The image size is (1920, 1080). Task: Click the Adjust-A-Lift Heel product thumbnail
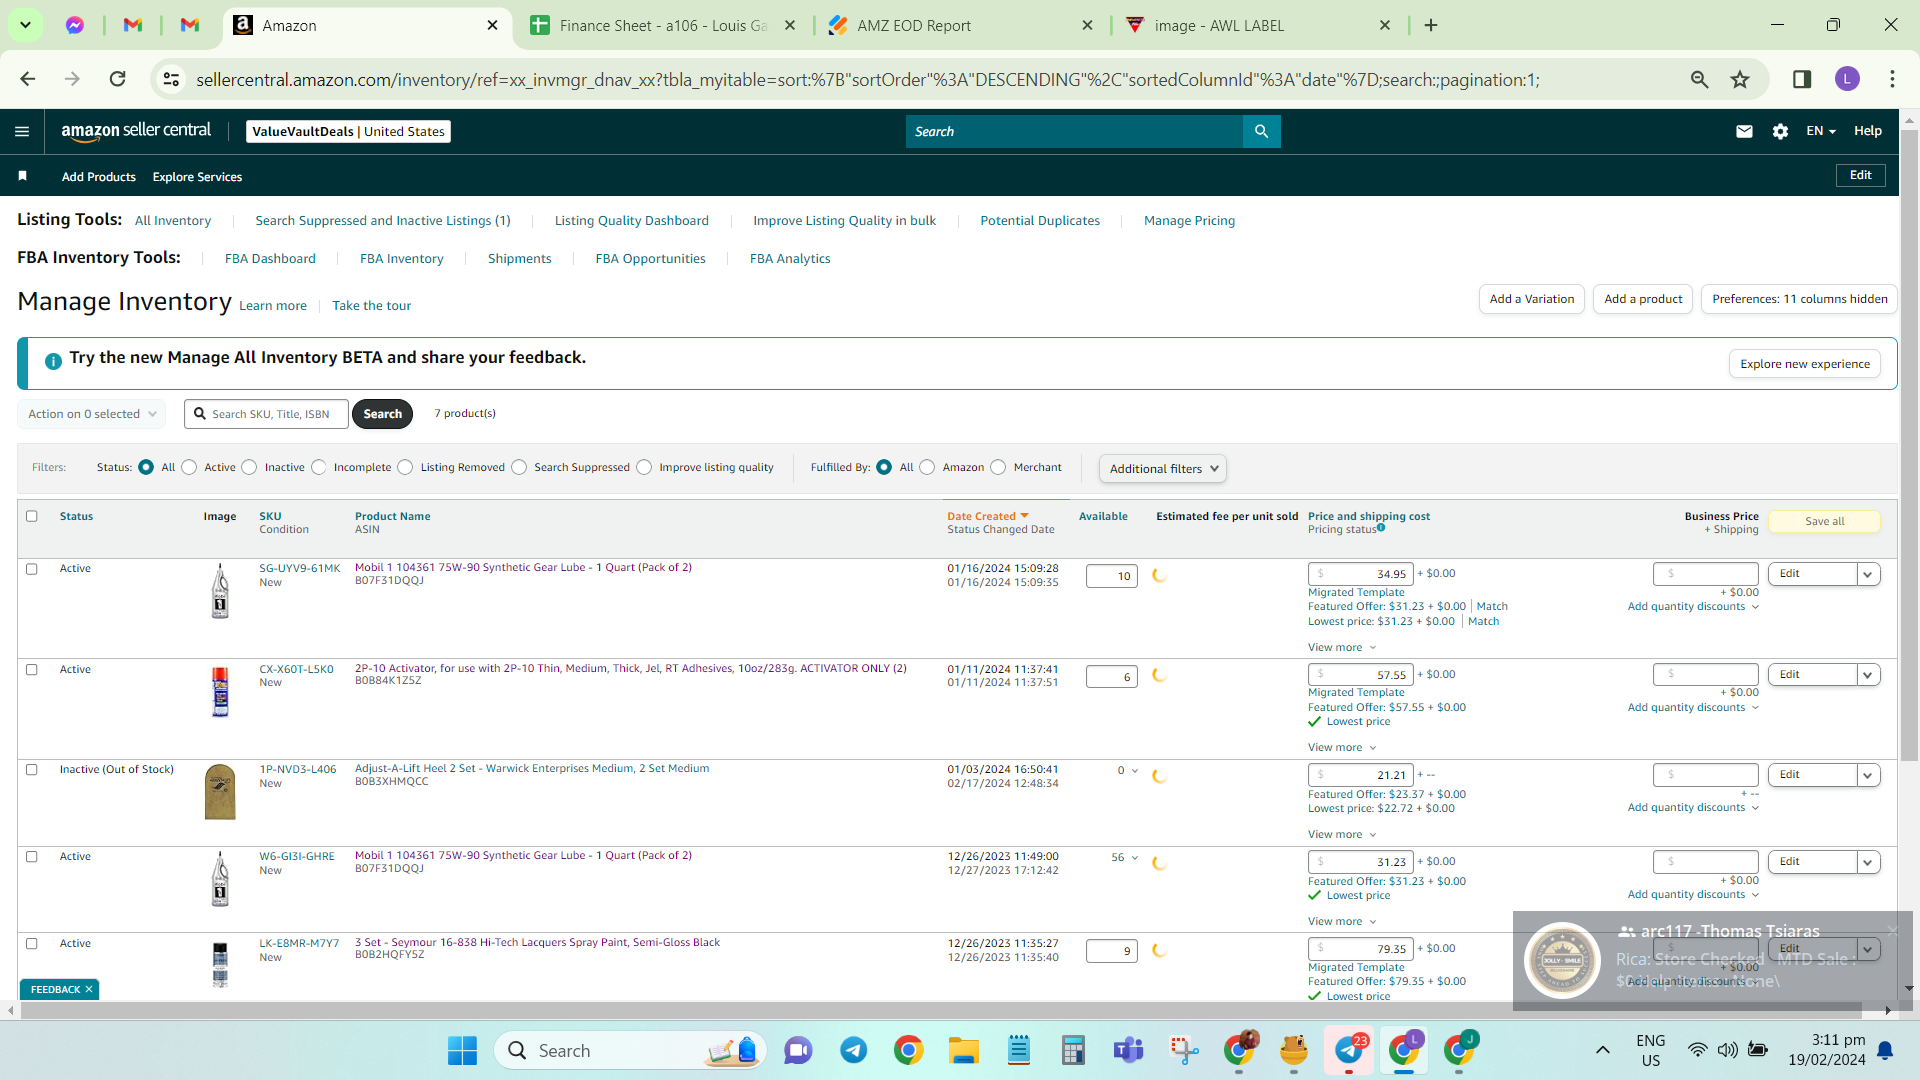[x=220, y=792]
